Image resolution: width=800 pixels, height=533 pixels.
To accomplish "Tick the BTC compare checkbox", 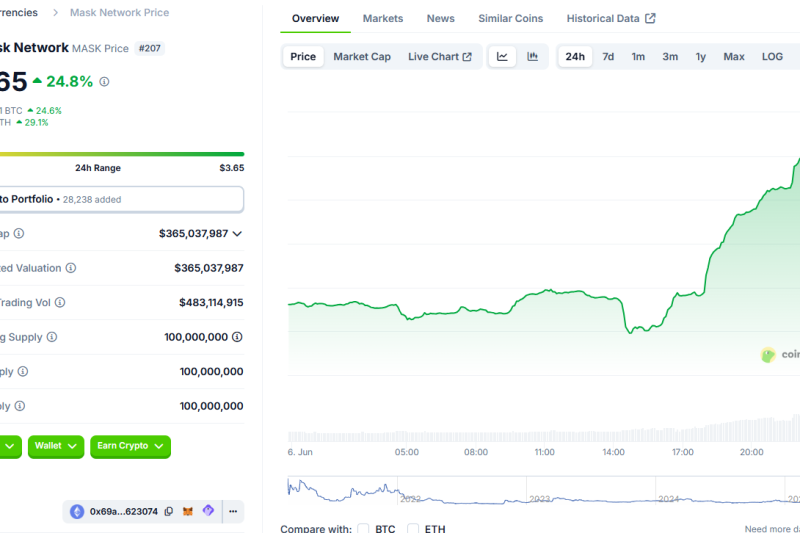I will click(363, 528).
